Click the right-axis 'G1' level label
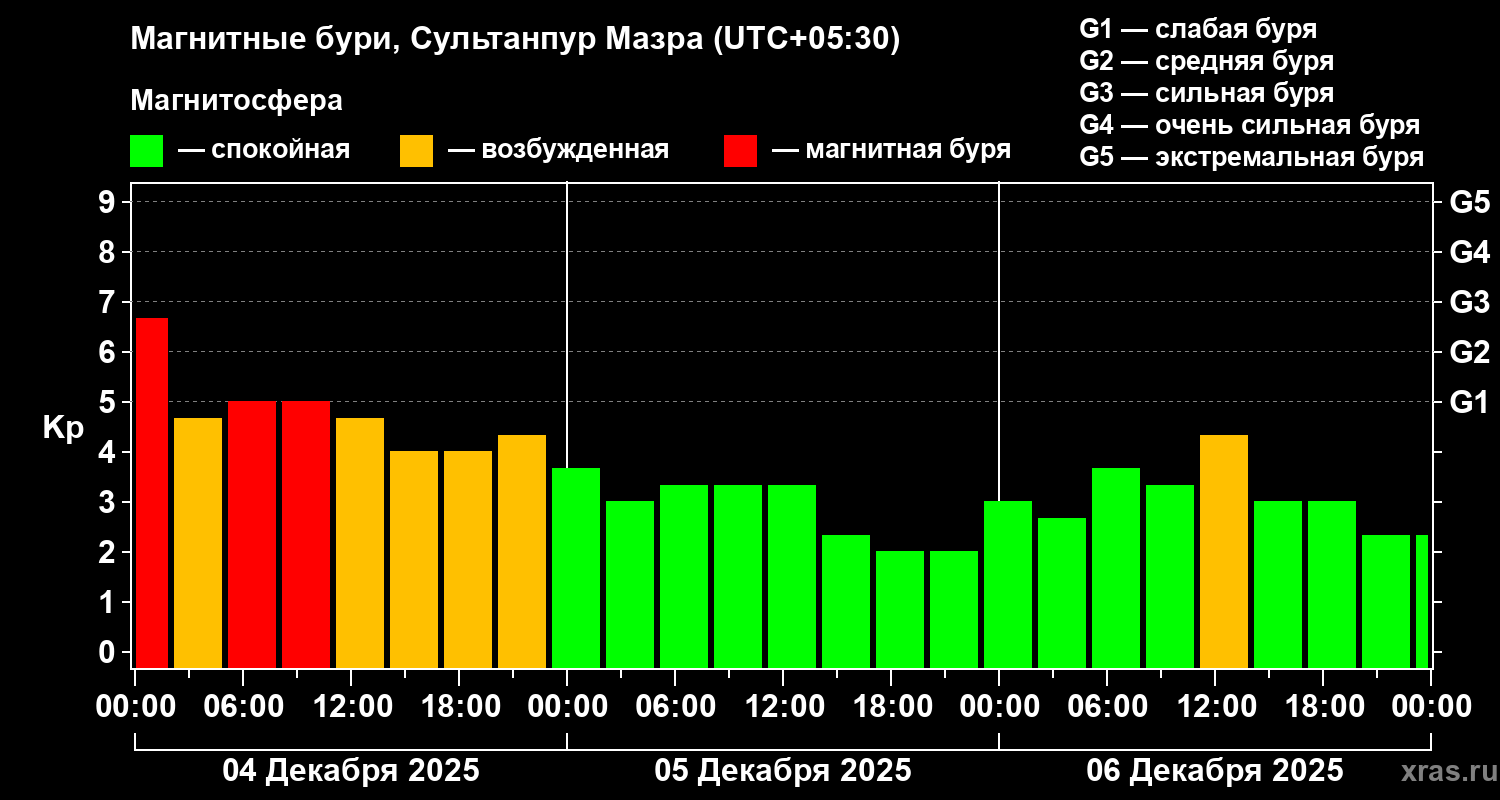The height and width of the screenshot is (800, 1500). pyautogui.click(x=1469, y=402)
